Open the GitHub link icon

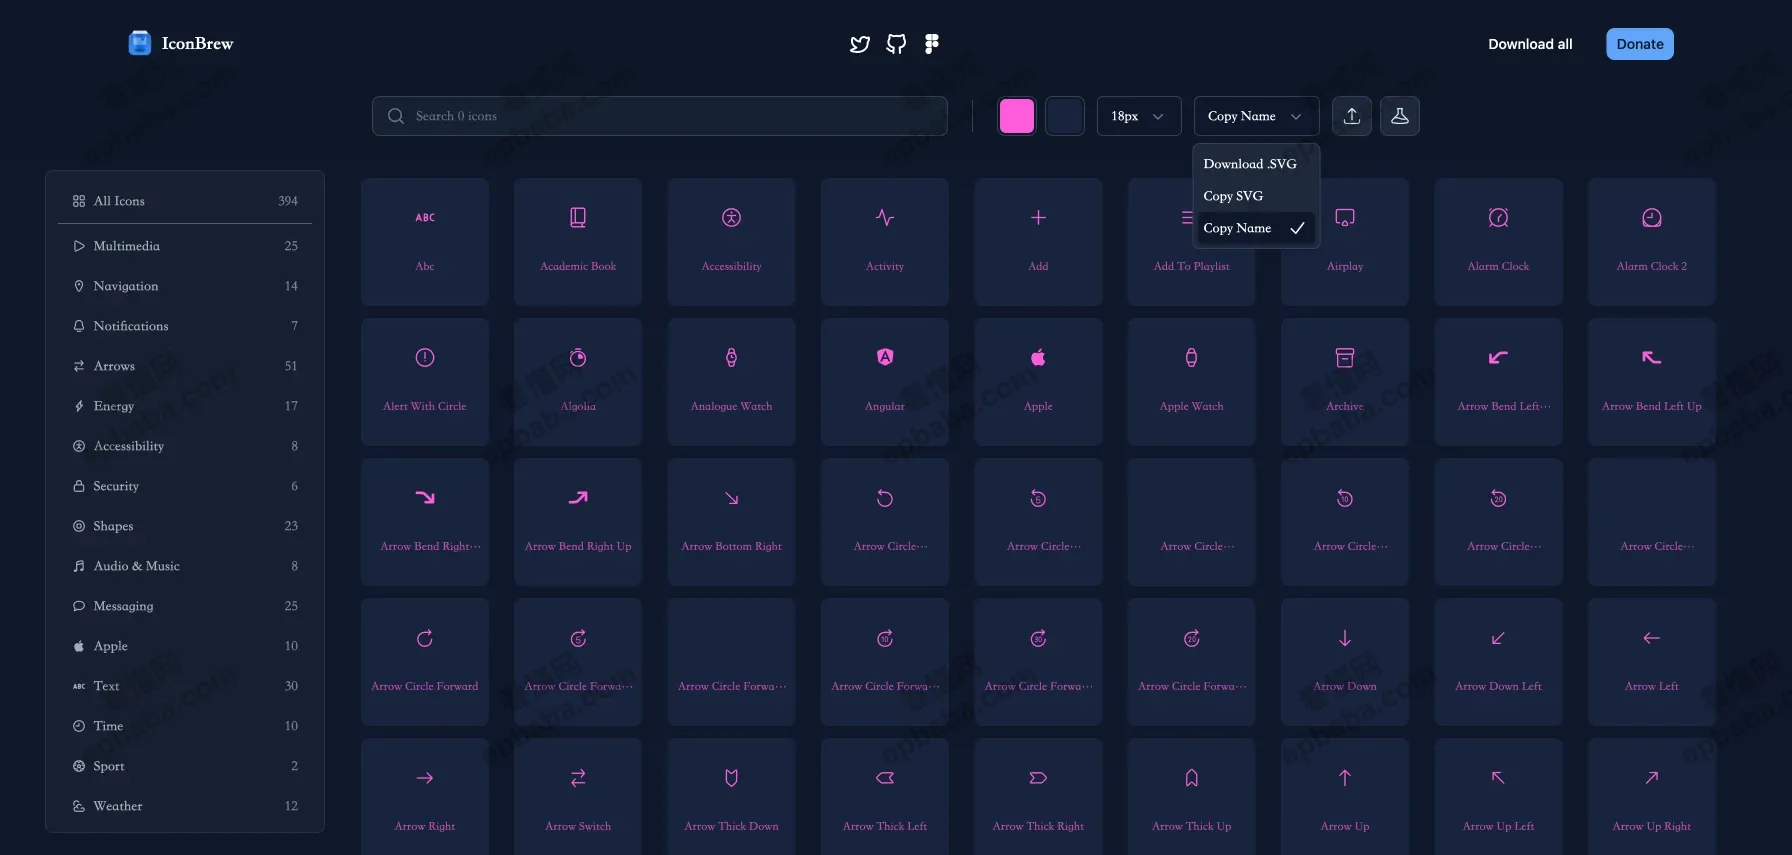[x=896, y=44]
